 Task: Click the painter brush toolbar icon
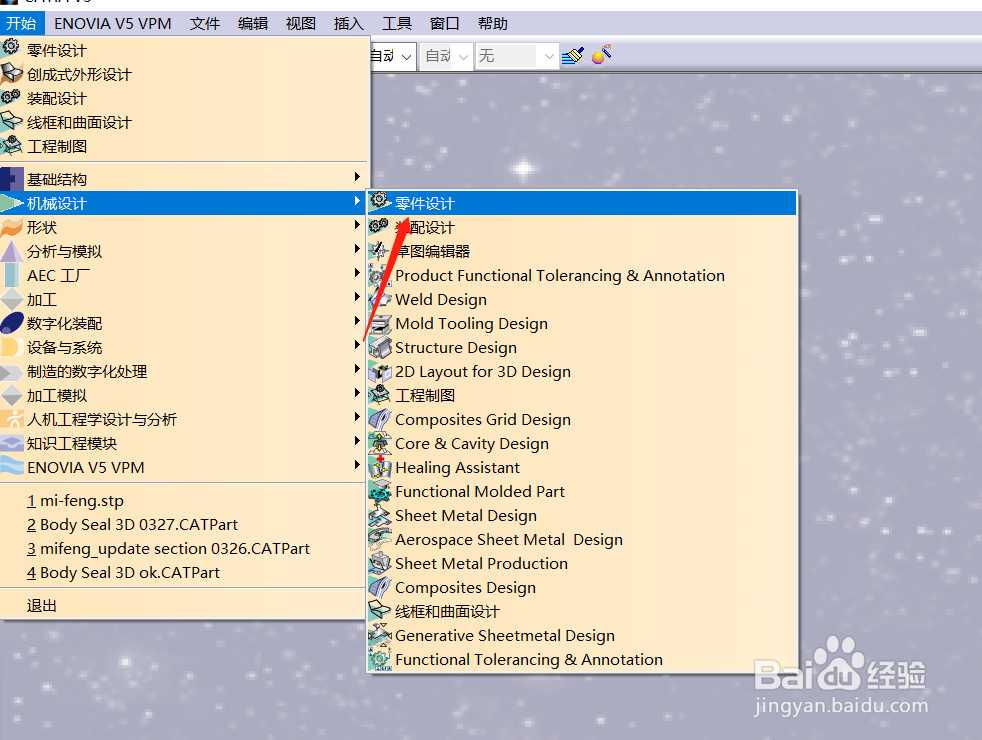[572, 56]
